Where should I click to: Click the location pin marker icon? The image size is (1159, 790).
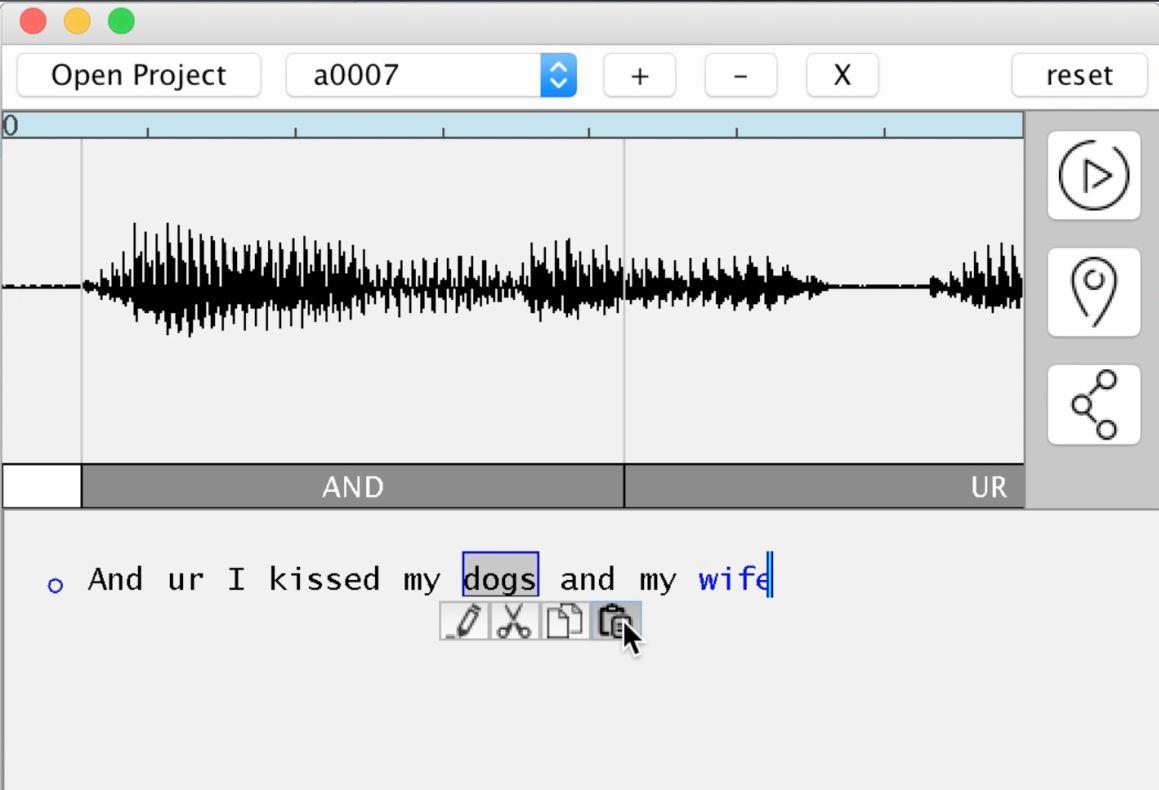point(1093,292)
